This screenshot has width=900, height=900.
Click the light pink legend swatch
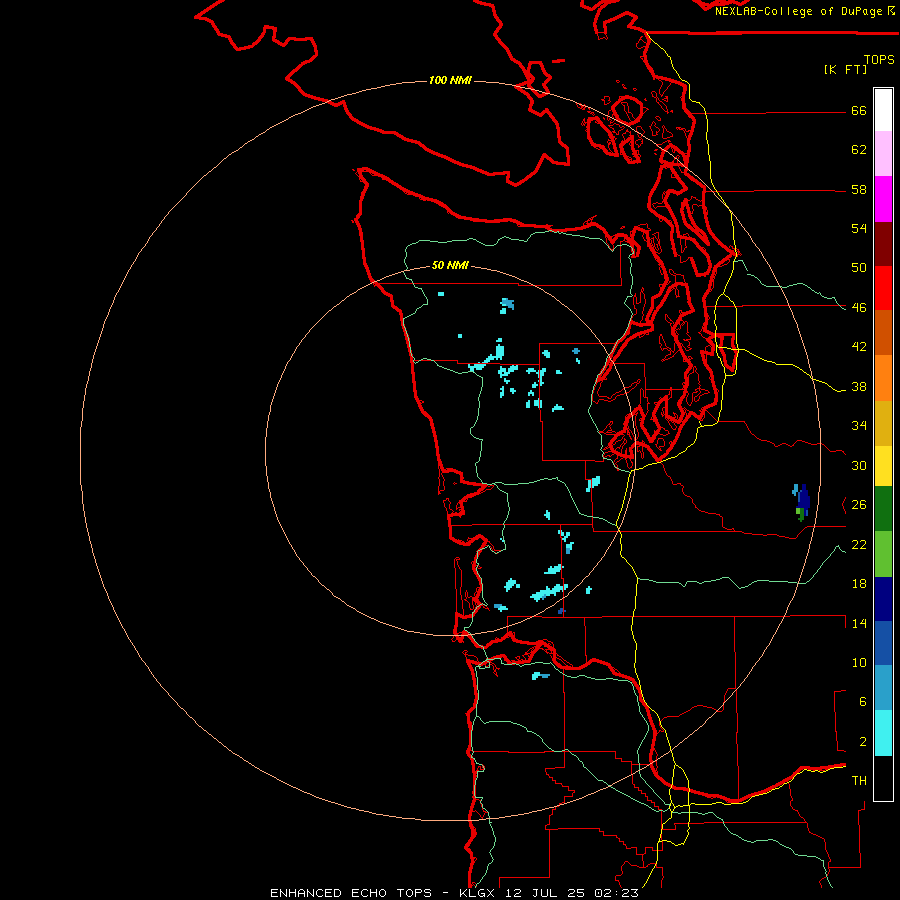(883, 154)
